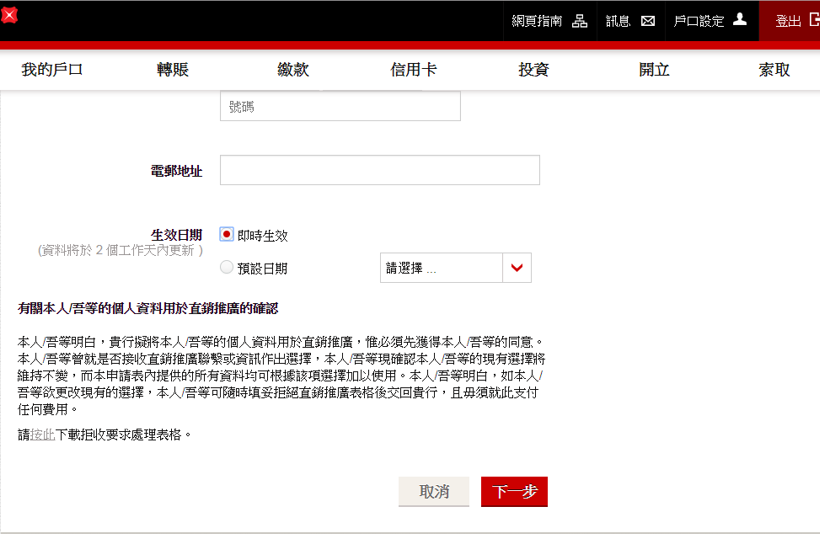Click the broken image icon at top left
The height and width of the screenshot is (534, 820).
tap(9, 15)
